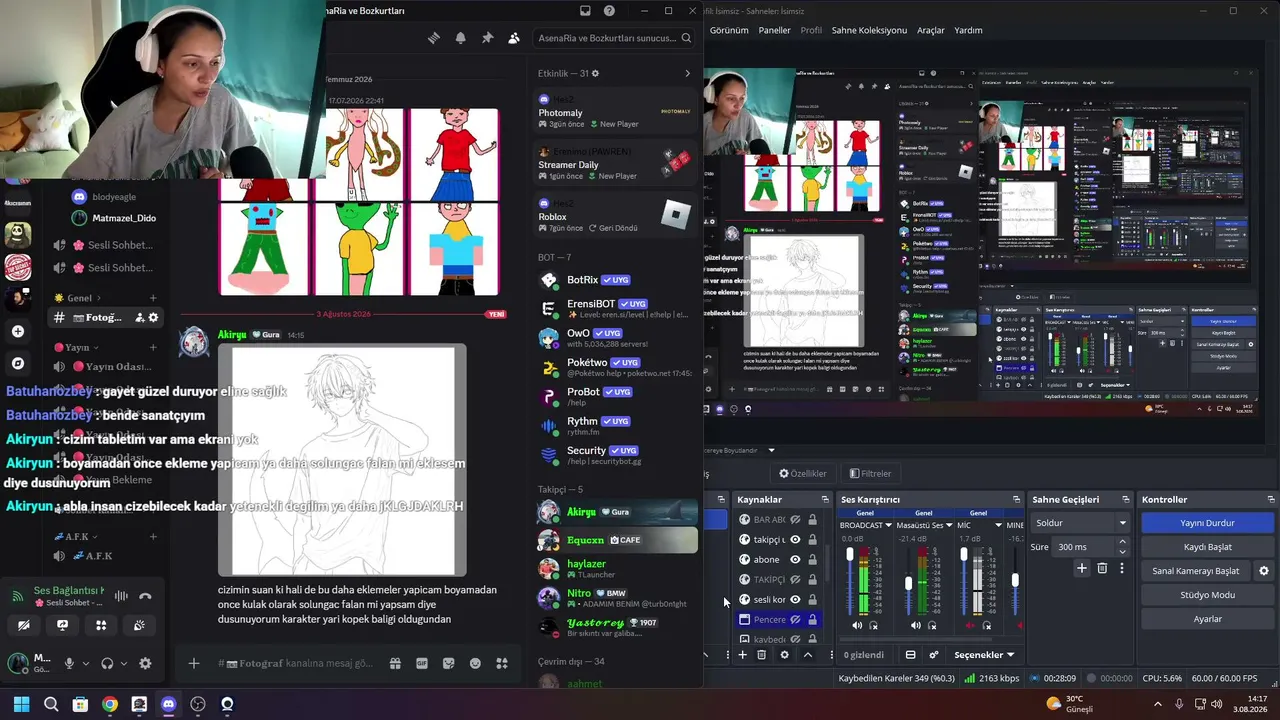Add a source in OBS Kaynaklar

point(742,655)
